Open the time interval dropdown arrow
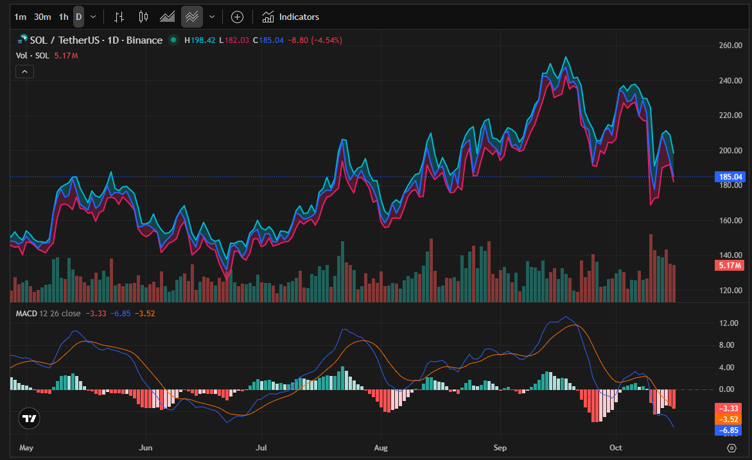 tap(94, 17)
